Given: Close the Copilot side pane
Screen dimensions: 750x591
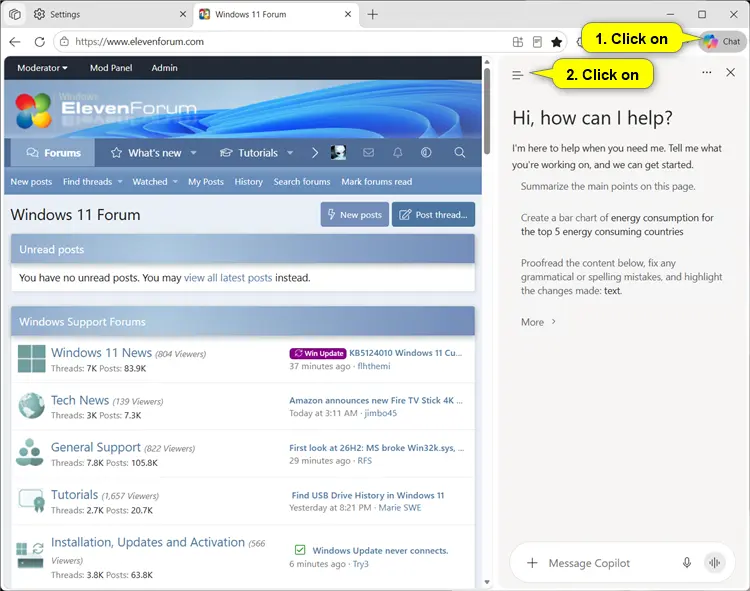Looking at the screenshot, I should [x=730, y=73].
